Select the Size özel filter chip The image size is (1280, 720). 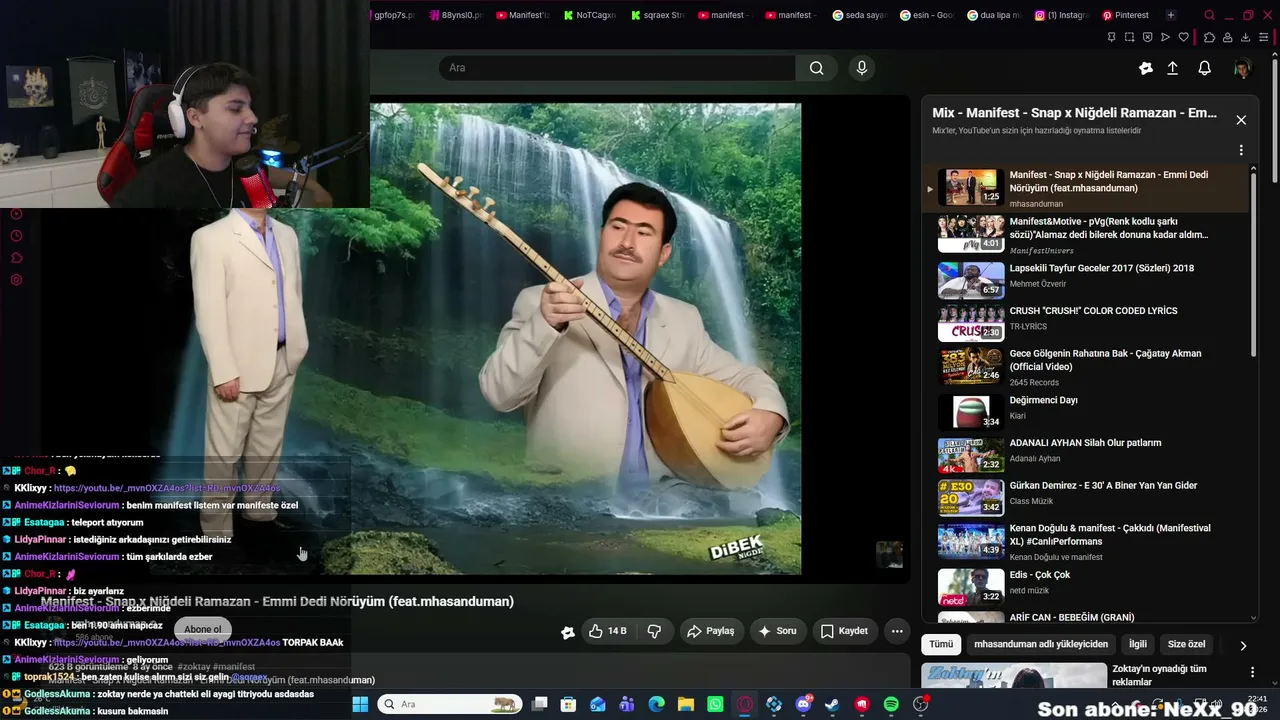[1187, 644]
